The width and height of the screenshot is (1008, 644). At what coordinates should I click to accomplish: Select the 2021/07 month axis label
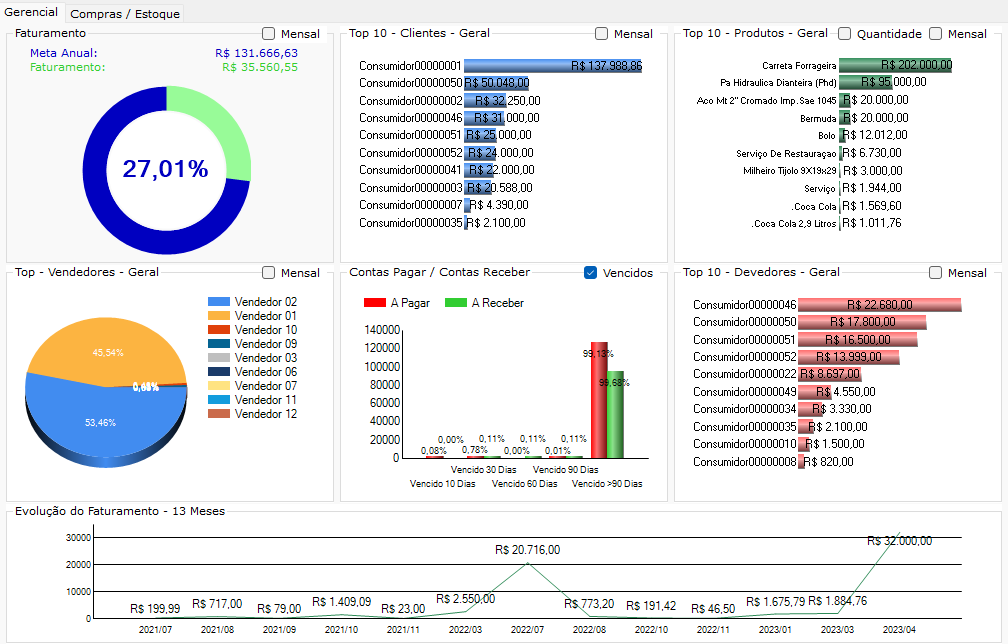click(x=156, y=630)
